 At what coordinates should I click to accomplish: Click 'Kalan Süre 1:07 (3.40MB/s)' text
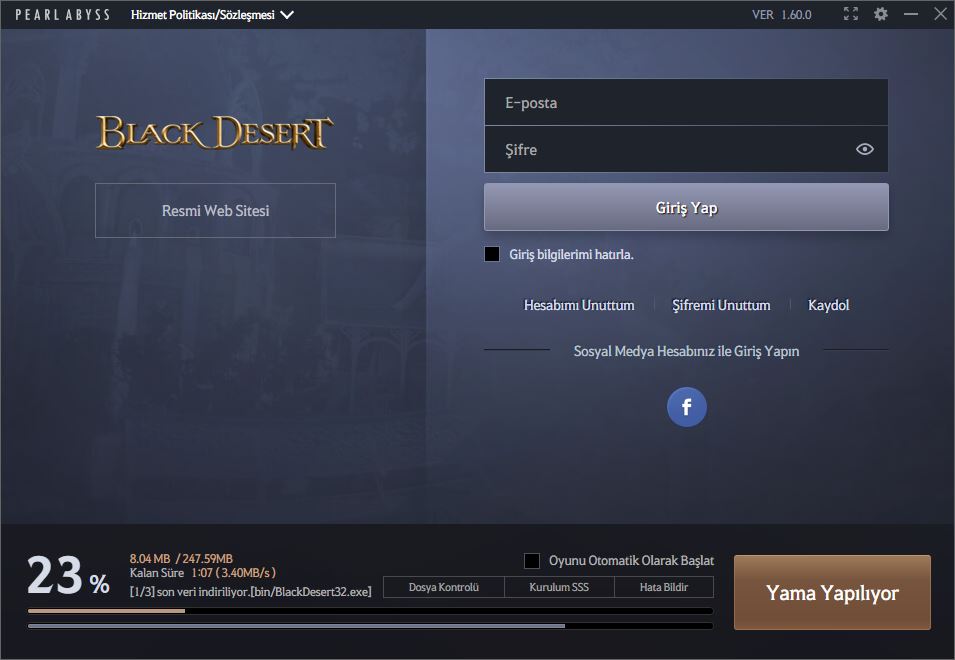click(x=203, y=573)
